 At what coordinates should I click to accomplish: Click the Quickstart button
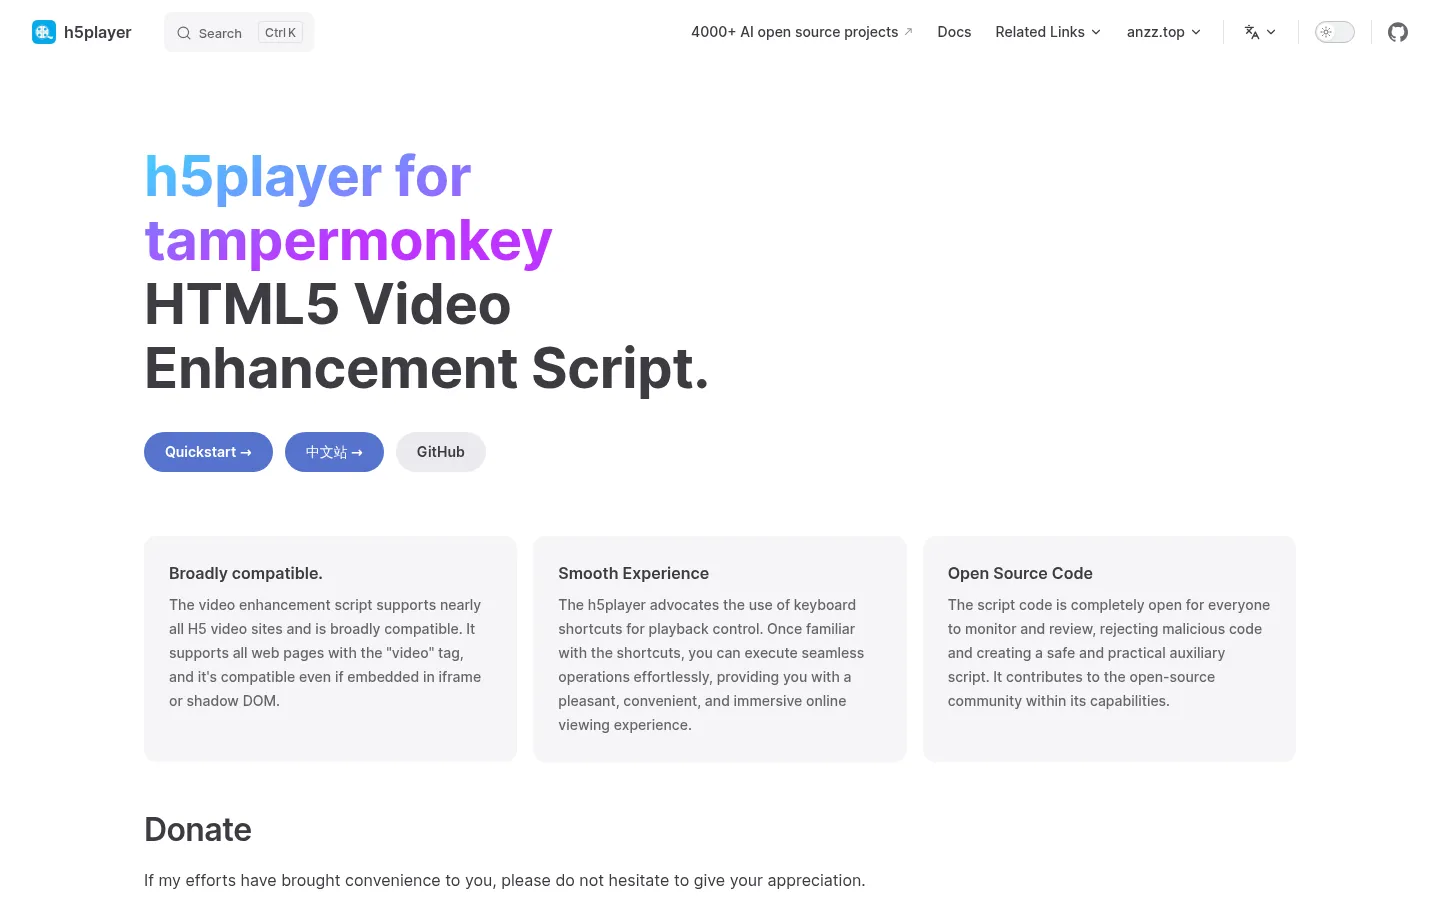click(208, 452)
